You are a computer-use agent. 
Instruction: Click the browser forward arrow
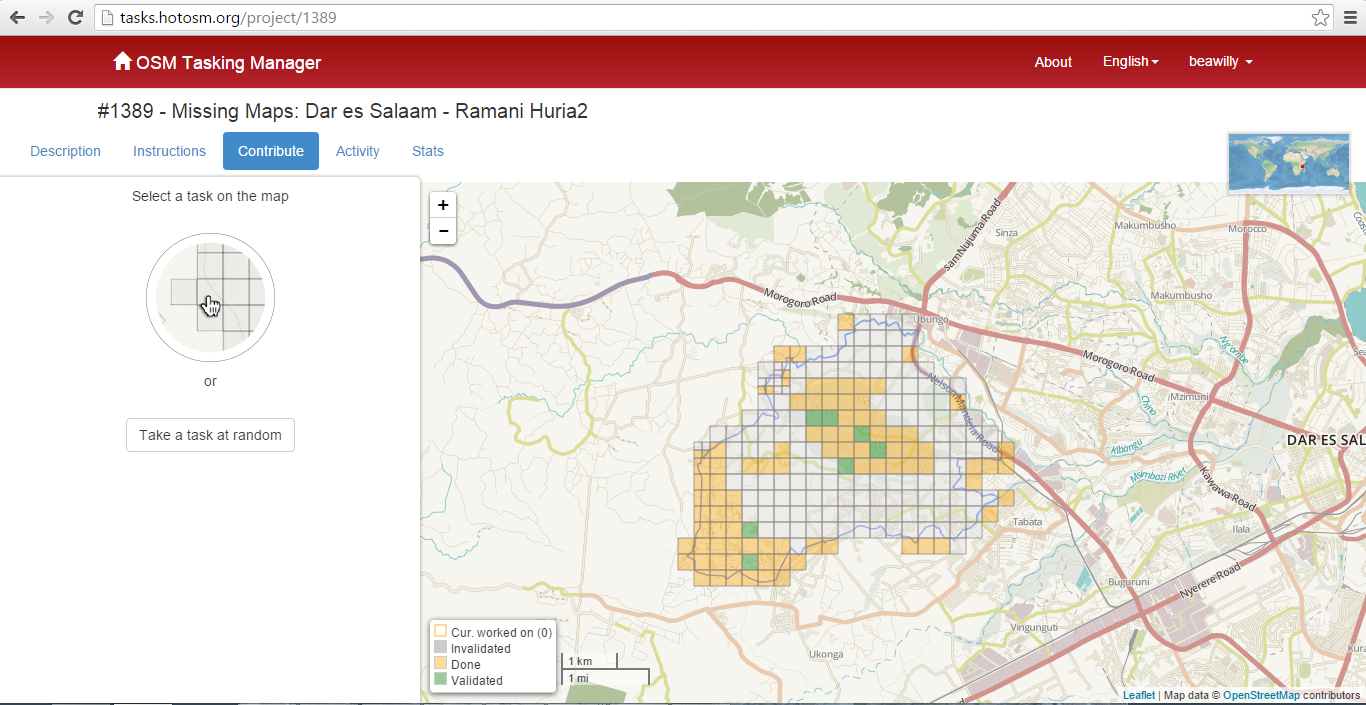[46, 17]
